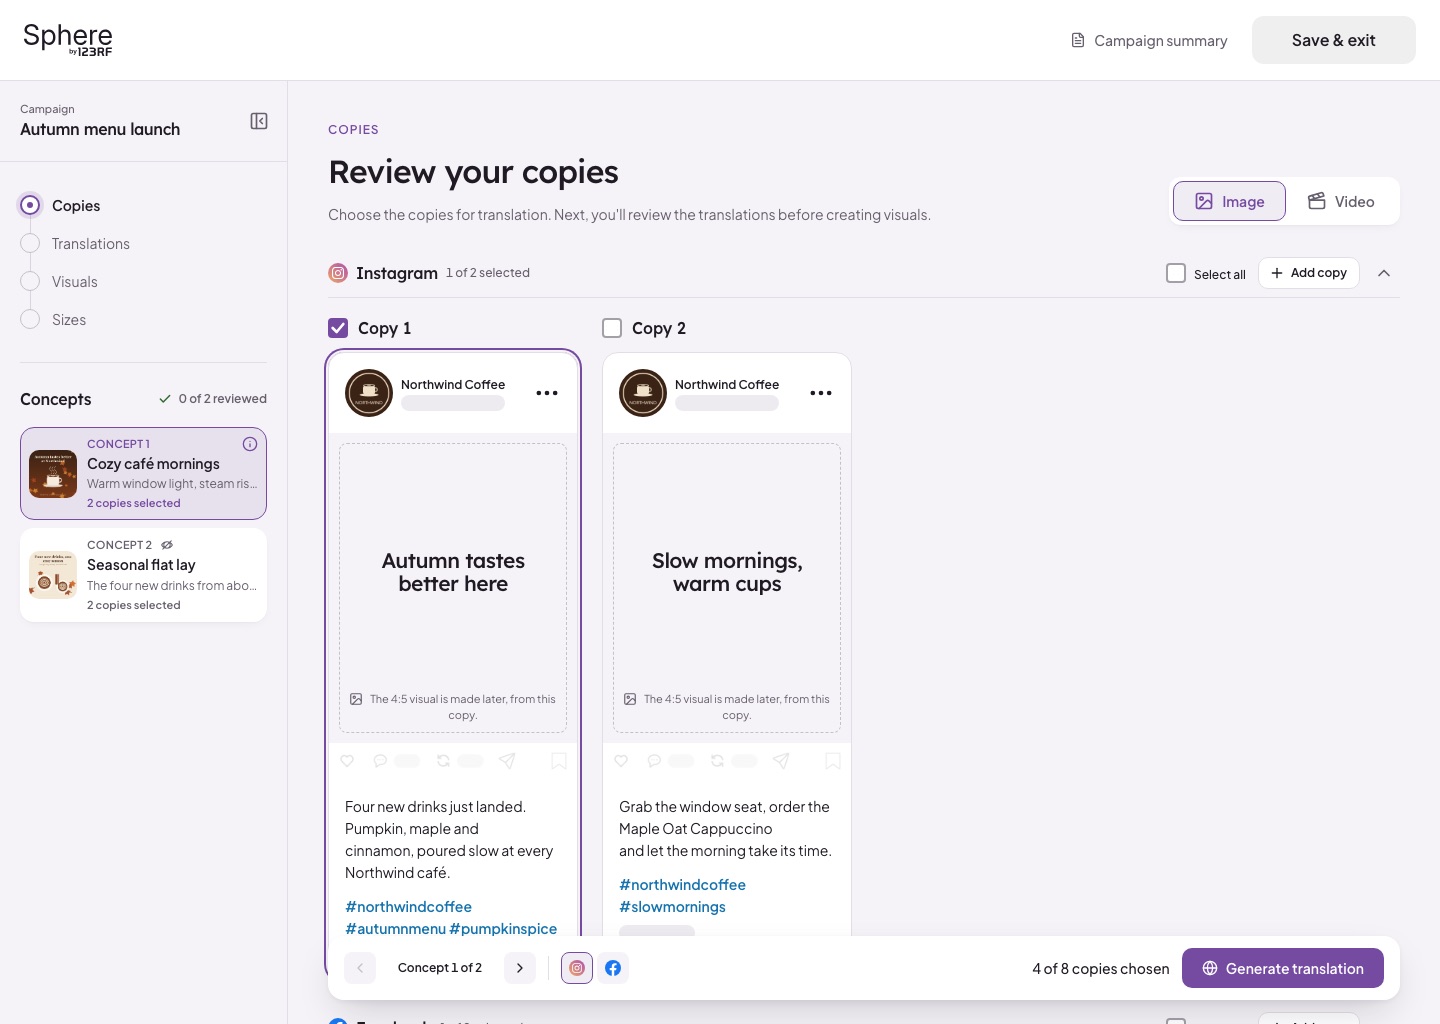1440x1024 pixels.
Task: Select the Translations step radio
Action: 31,243
